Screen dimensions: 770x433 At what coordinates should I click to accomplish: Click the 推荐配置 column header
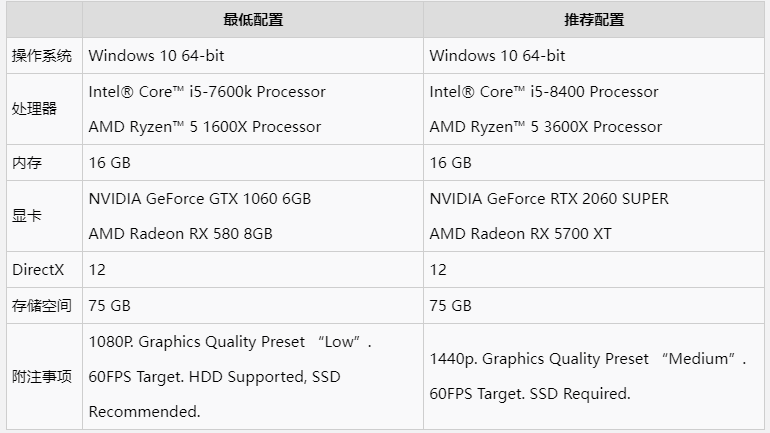594,20
